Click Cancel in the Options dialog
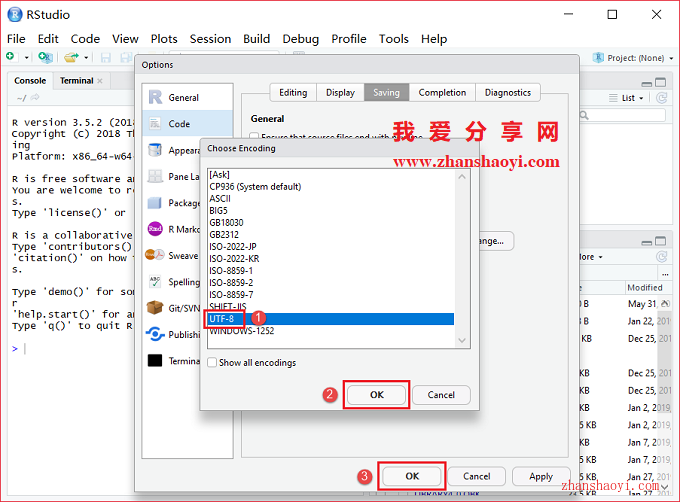Image resolution: width=680 pixels, height=502 pixels. [x=476, y=476]
